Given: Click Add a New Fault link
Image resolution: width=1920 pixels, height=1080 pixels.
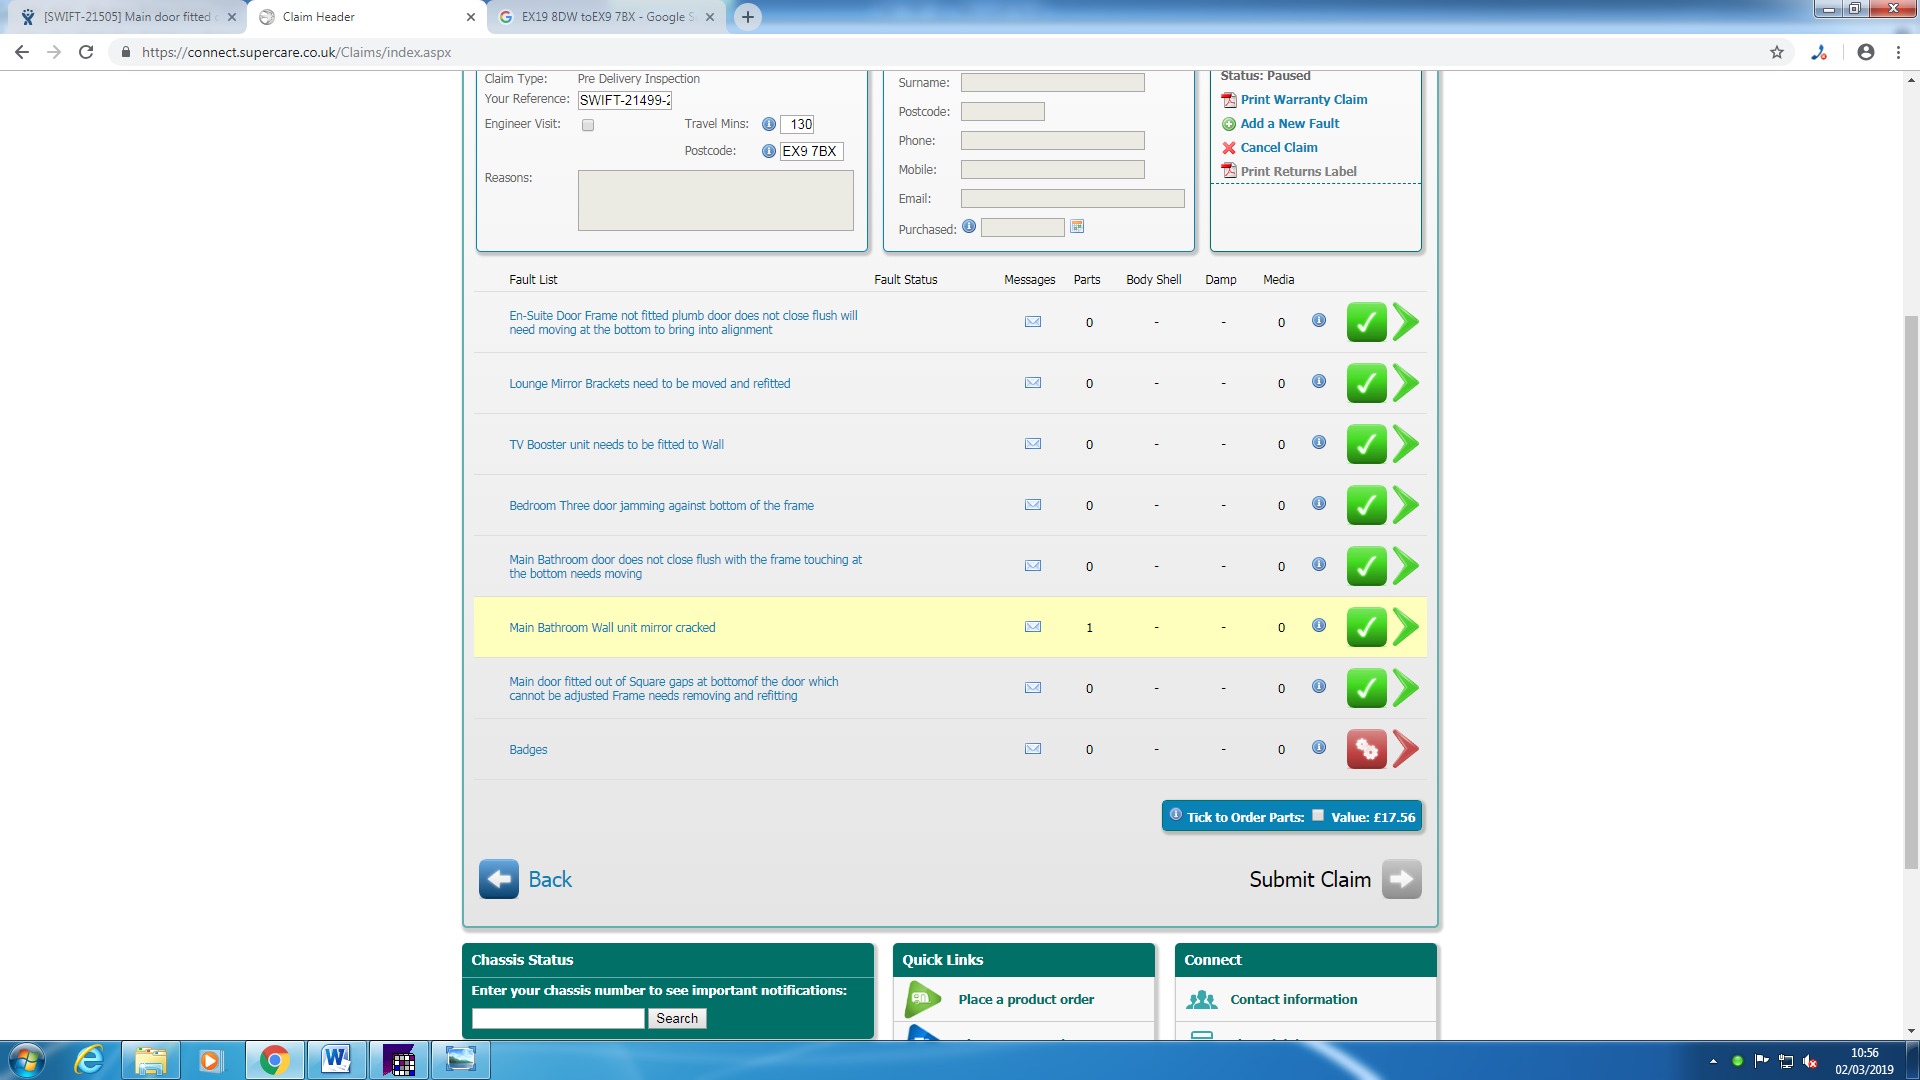Looking at the screenshot, I should point(1289,124).
